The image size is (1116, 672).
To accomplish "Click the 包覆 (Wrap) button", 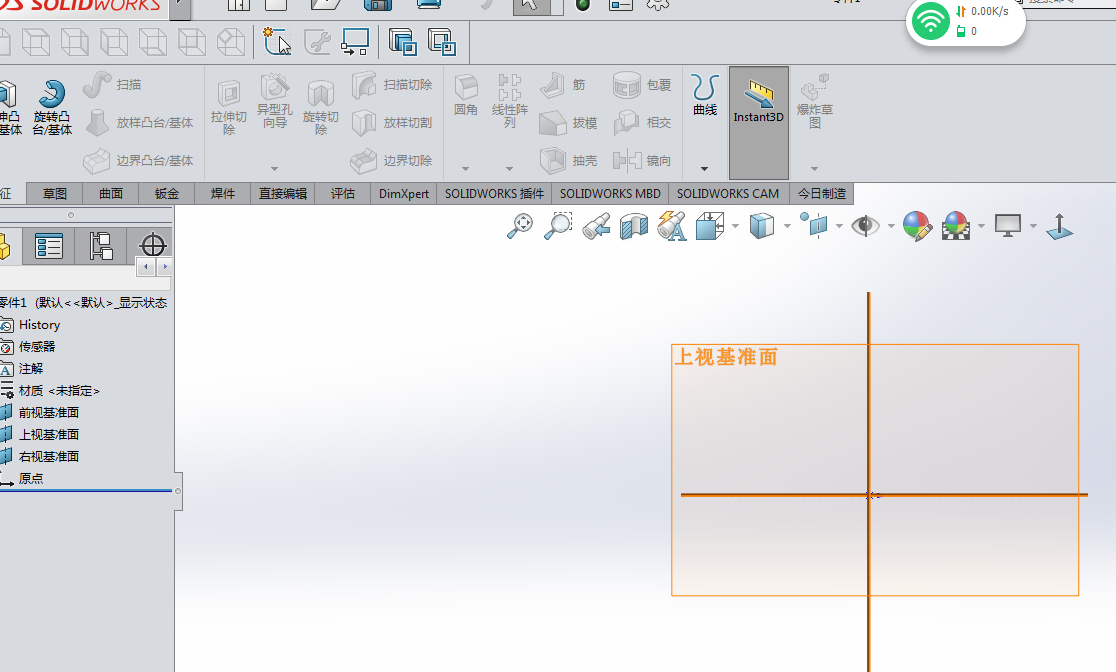I will (640, 85).
